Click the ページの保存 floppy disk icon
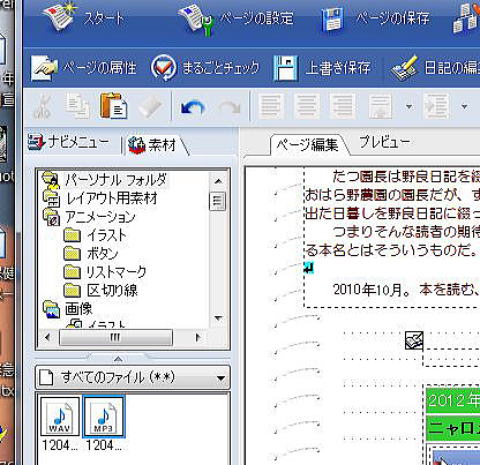 332,20
